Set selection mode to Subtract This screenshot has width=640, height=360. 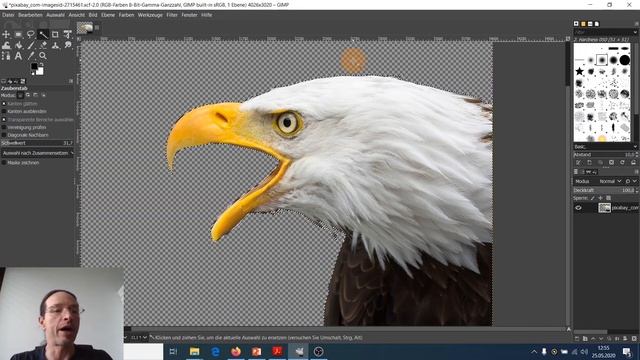pos(36,95)
